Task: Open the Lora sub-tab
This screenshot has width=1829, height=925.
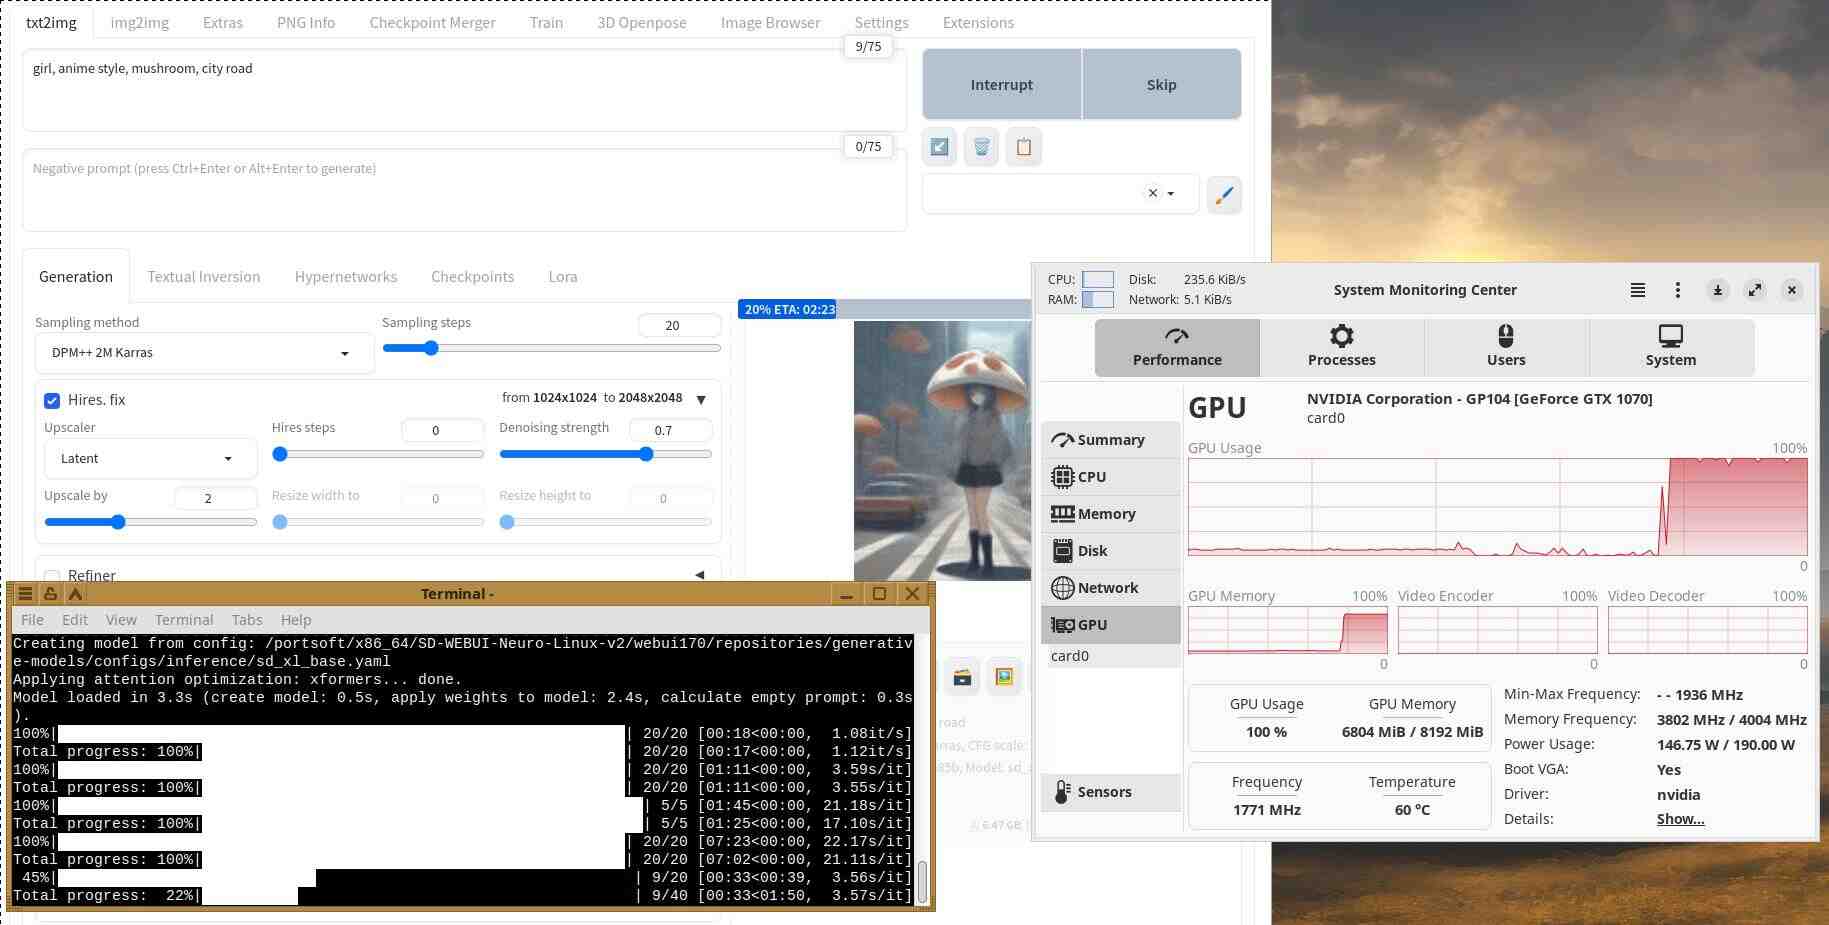Action: click(563, 277)
